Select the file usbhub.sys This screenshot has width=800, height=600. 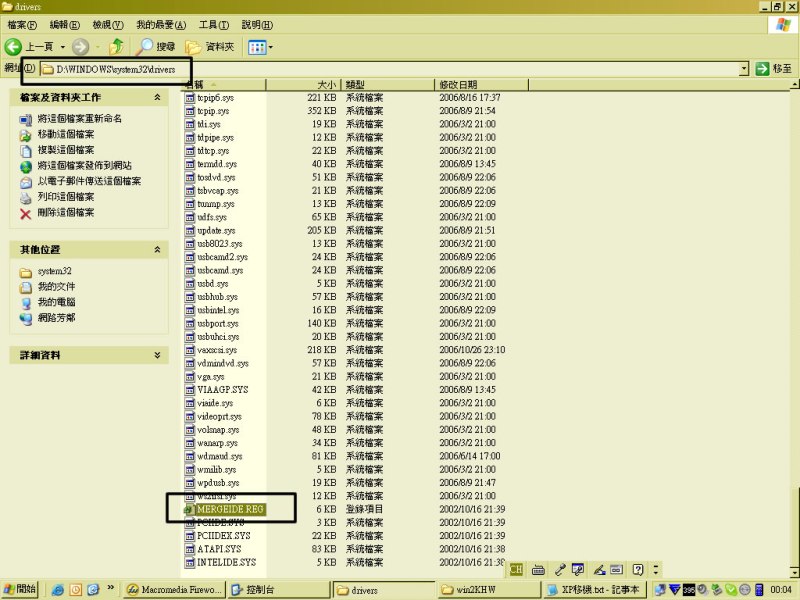point(217,297)
